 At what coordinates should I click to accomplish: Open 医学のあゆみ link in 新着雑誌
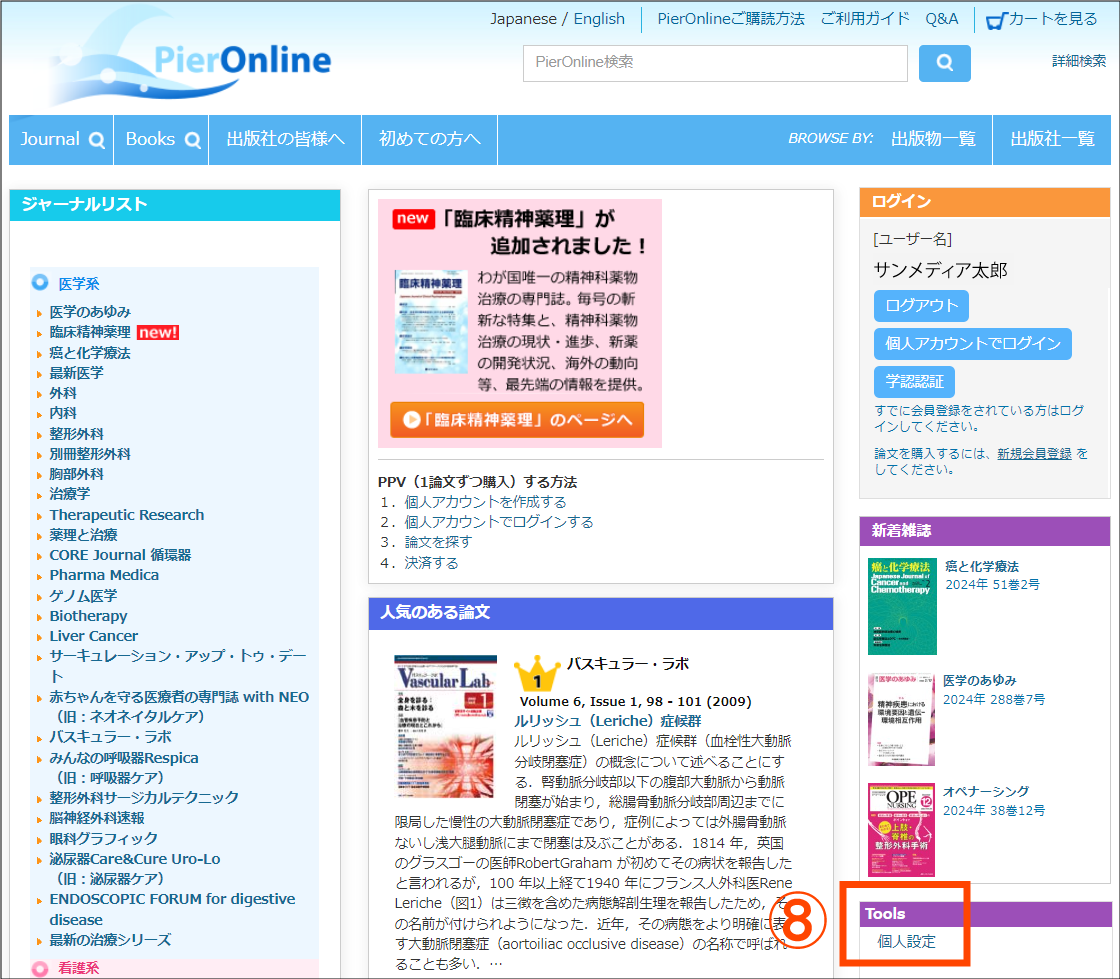coord(979,681)
